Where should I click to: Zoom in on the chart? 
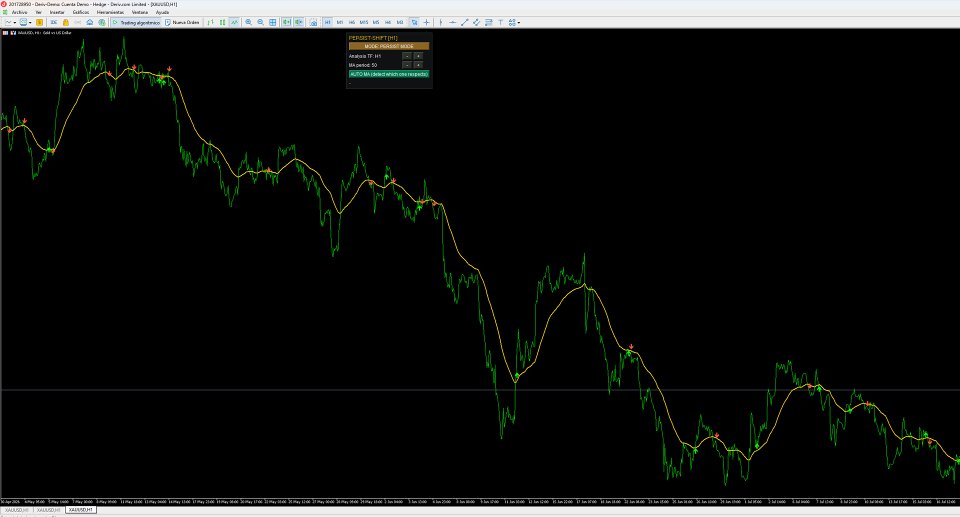[249, 22]
